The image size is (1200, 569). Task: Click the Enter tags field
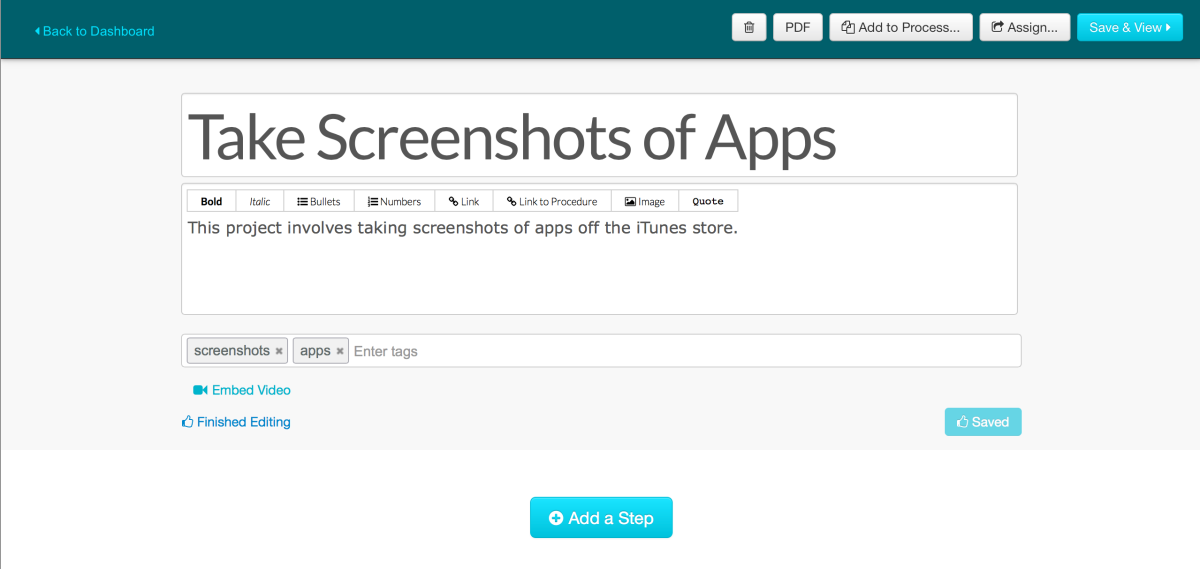pyautogui.click(x=684, y=351)
